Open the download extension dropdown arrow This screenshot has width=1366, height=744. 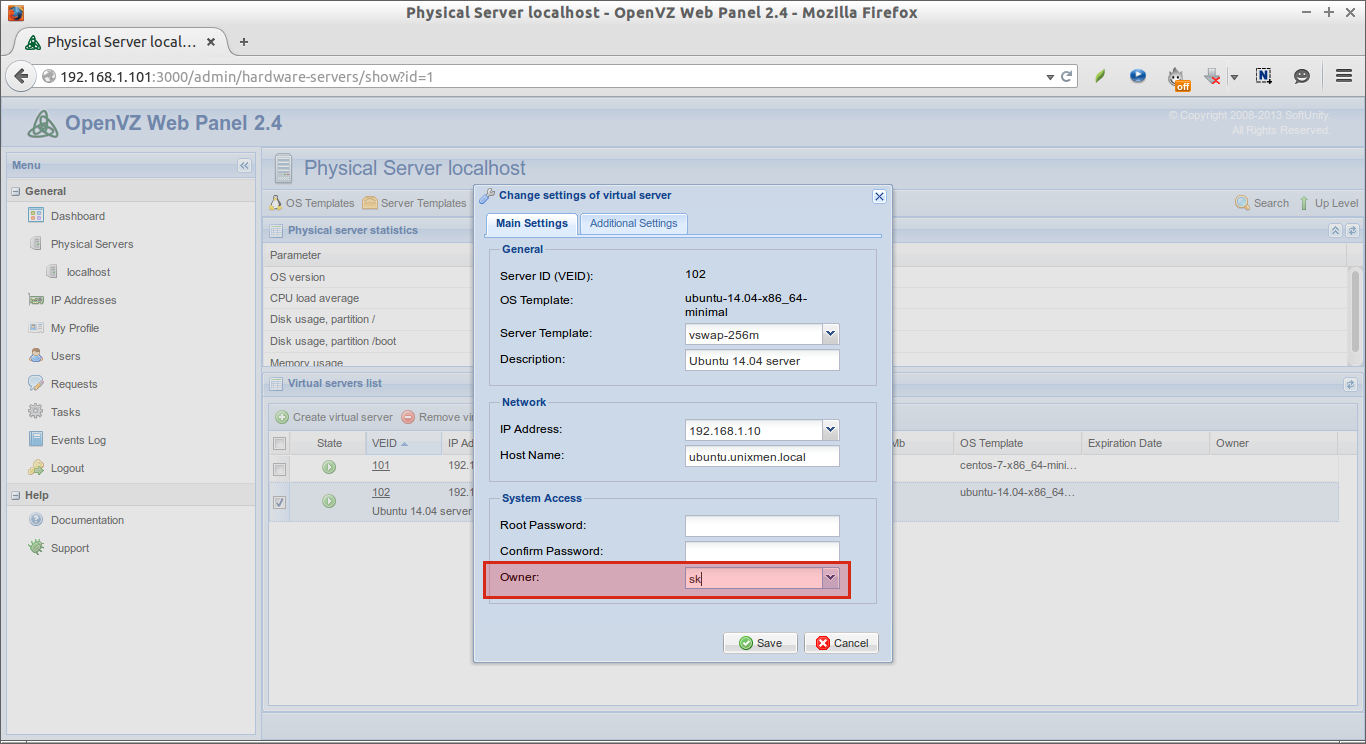pyautogui.click(x=1234, y=76)
